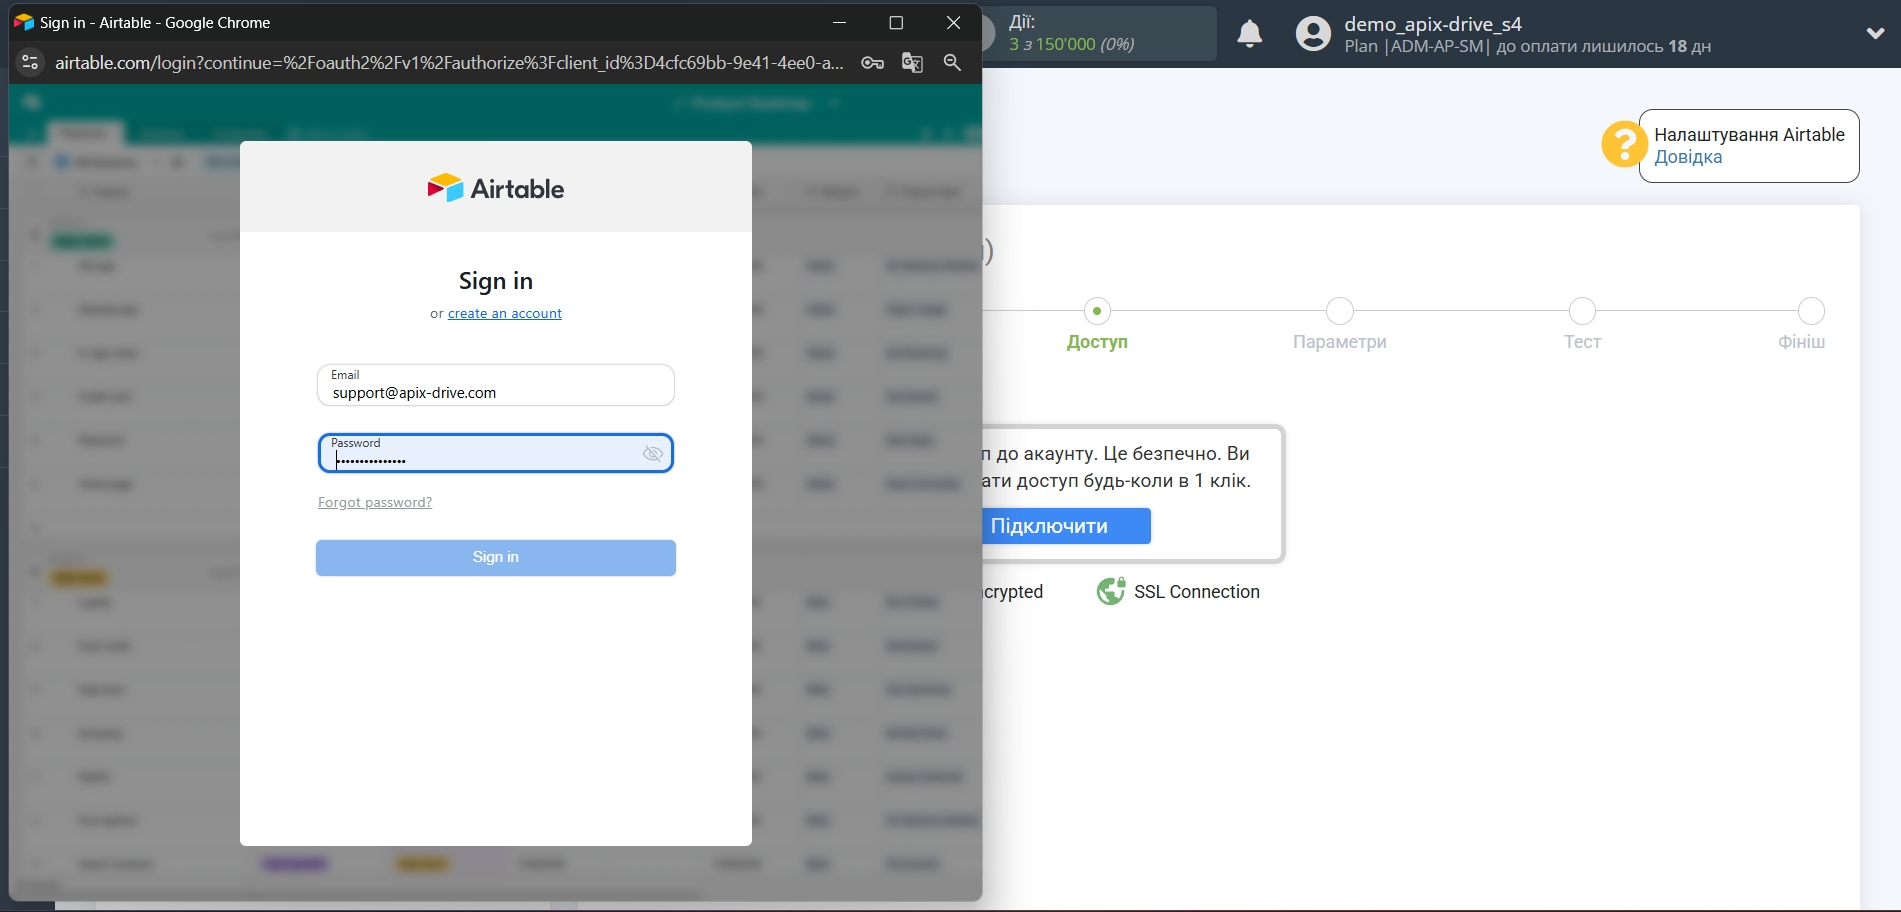Open the notifications bell icon
Viewport: 1901px width, 912px height.
(x=1250, y=34)
